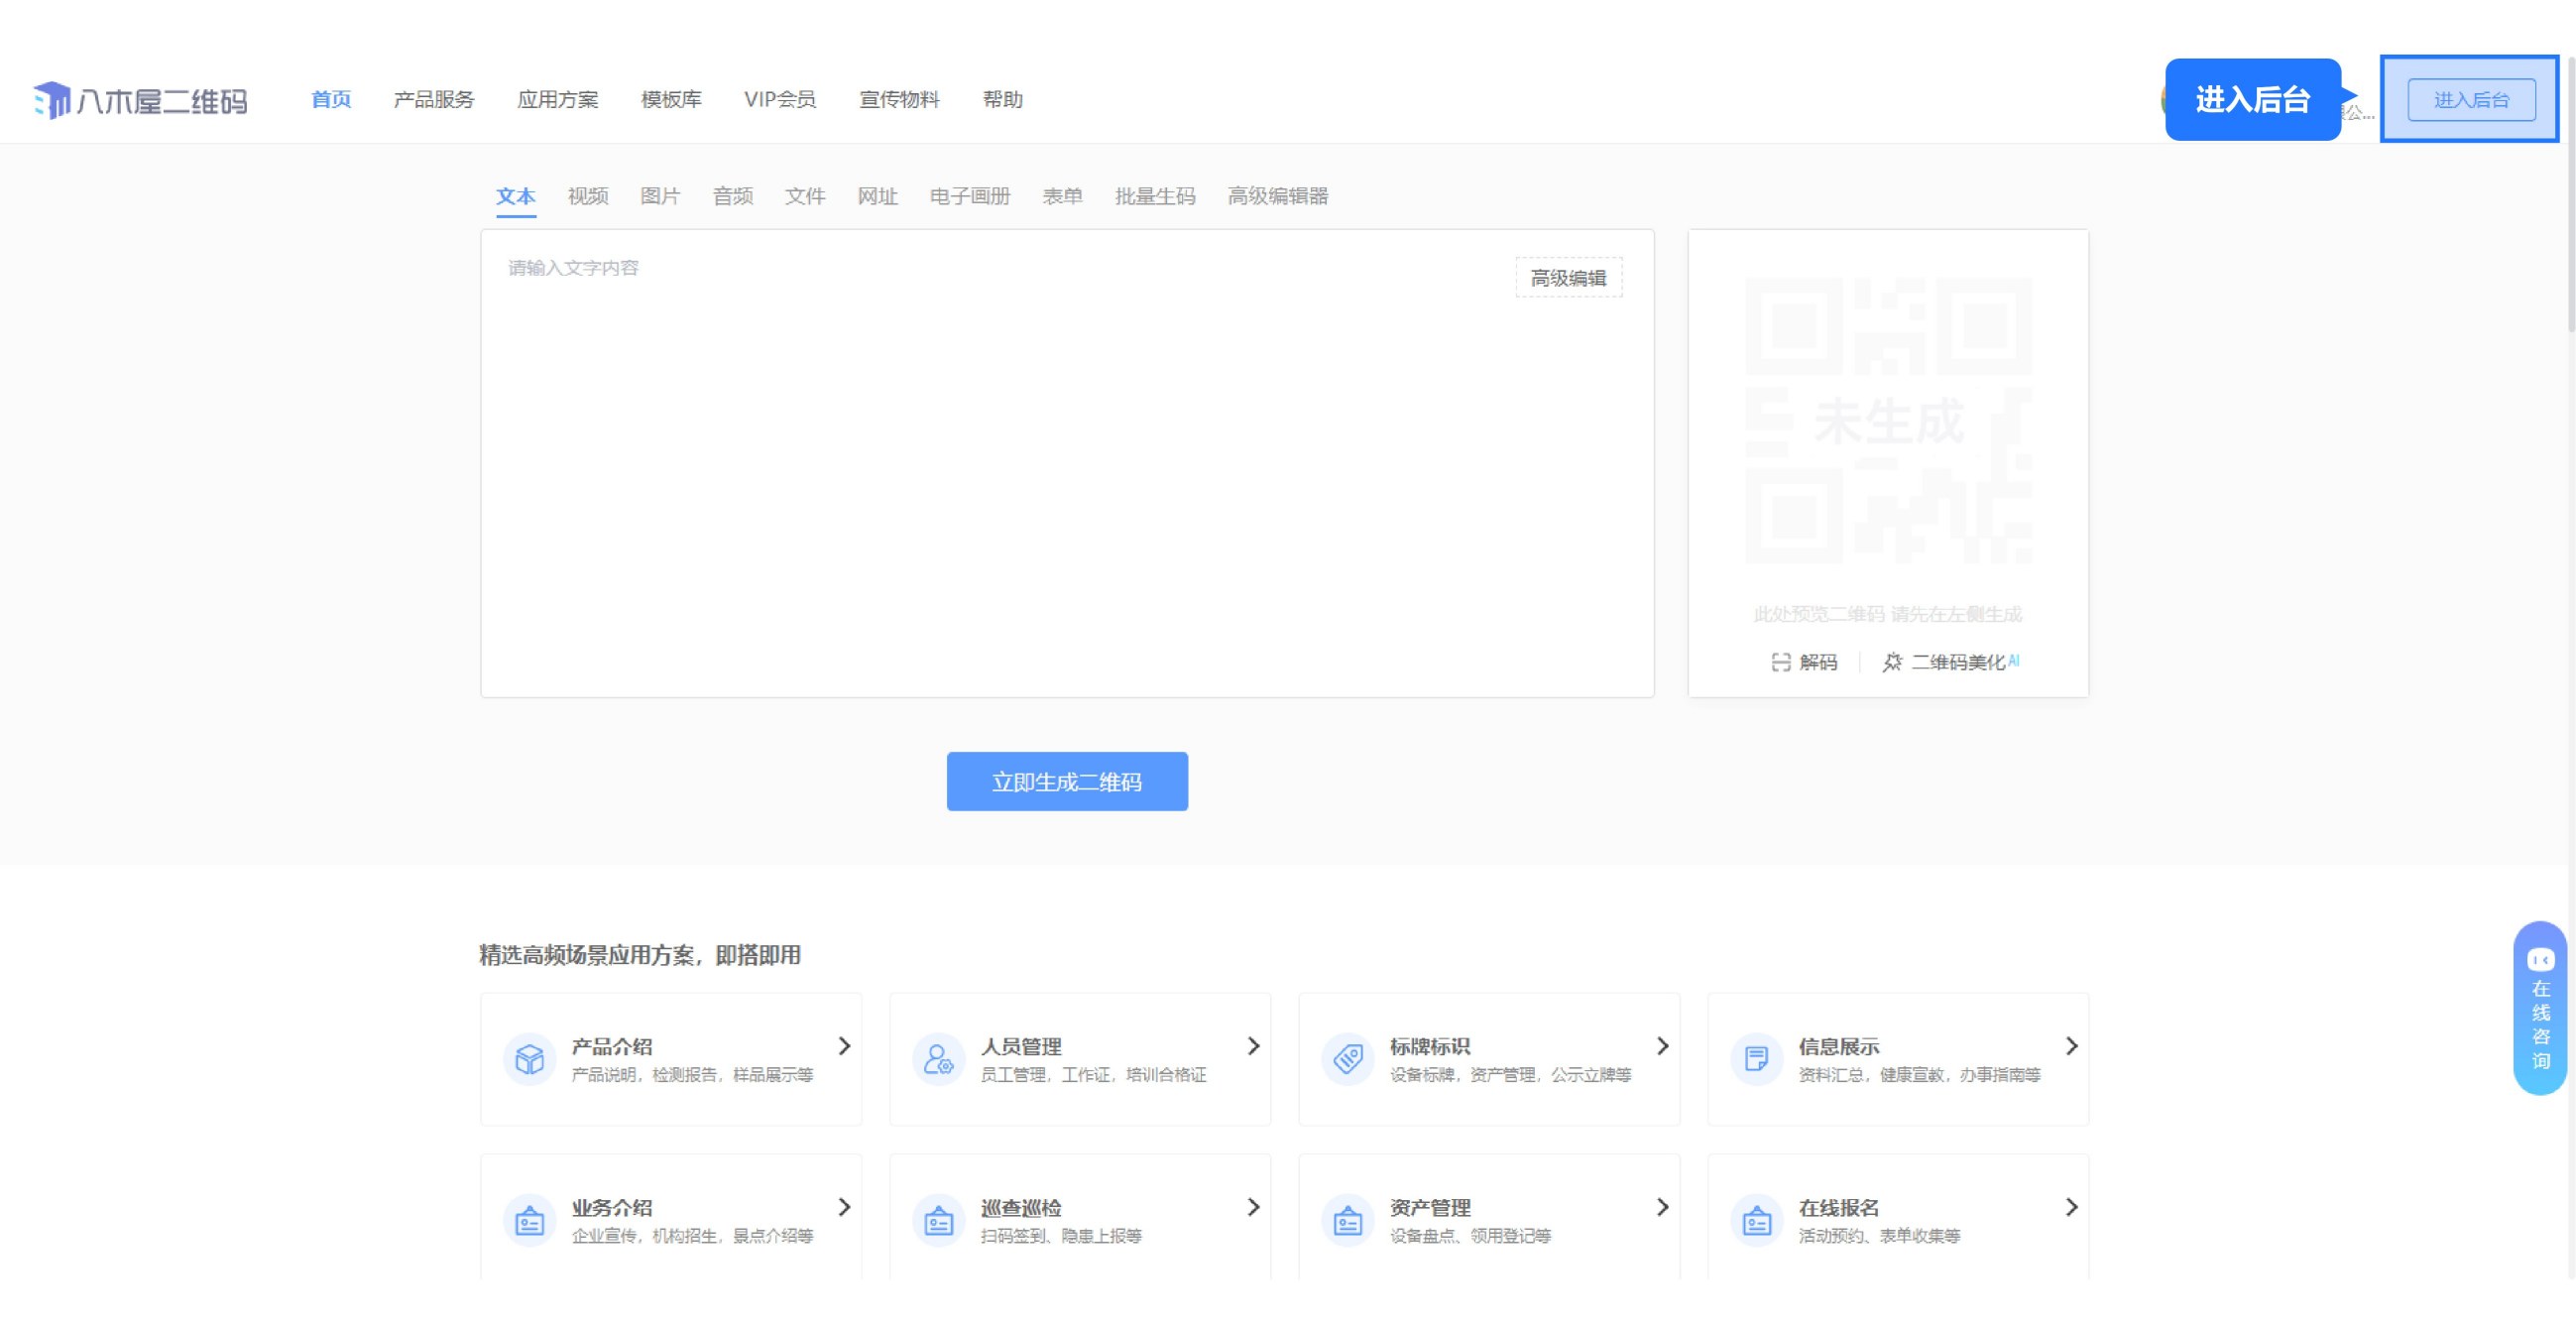Image resolution: width=2576 pixels, height=1327 pixels.
Task: Open the 巡查巡检 solution title
Action: pyautogui.click(x=1021, y=1207)
